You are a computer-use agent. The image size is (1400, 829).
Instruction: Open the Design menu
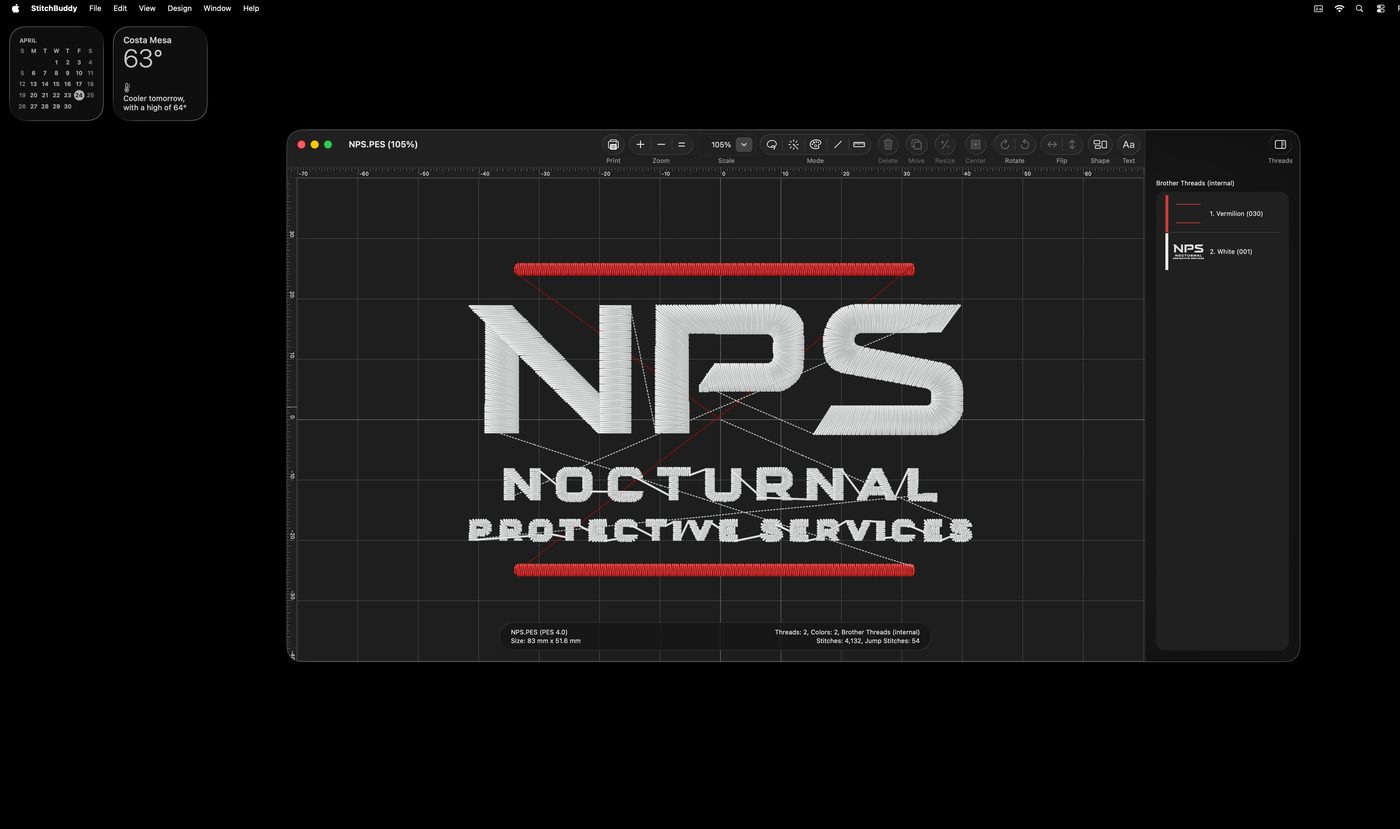click(x=179, y=8)
